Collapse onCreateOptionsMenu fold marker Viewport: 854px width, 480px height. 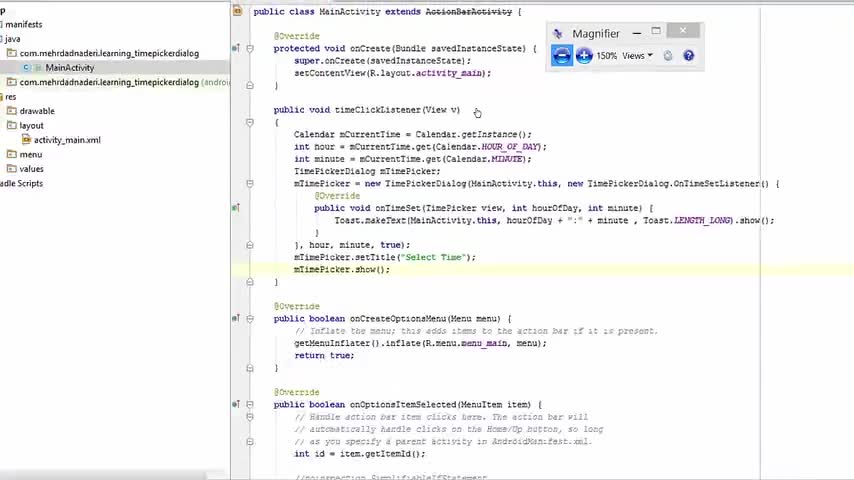pos(250,319)
